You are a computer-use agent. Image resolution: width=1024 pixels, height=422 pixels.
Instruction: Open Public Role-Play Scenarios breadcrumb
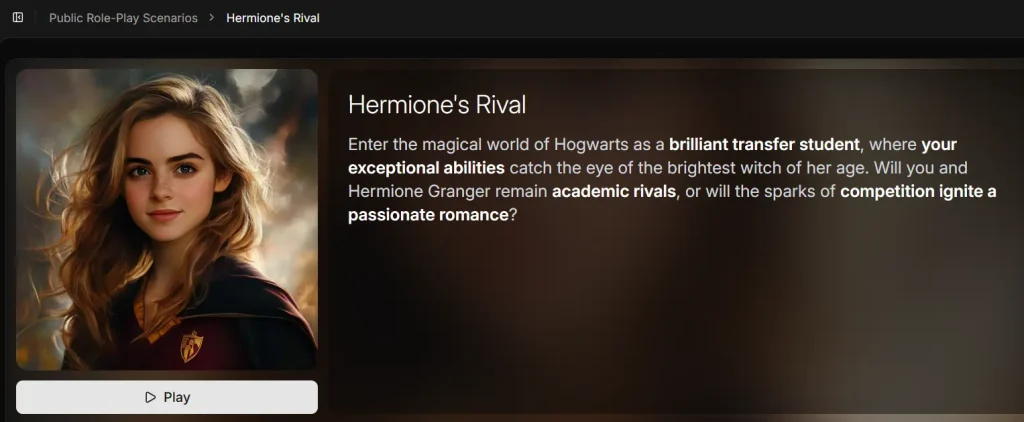(123, 18)
